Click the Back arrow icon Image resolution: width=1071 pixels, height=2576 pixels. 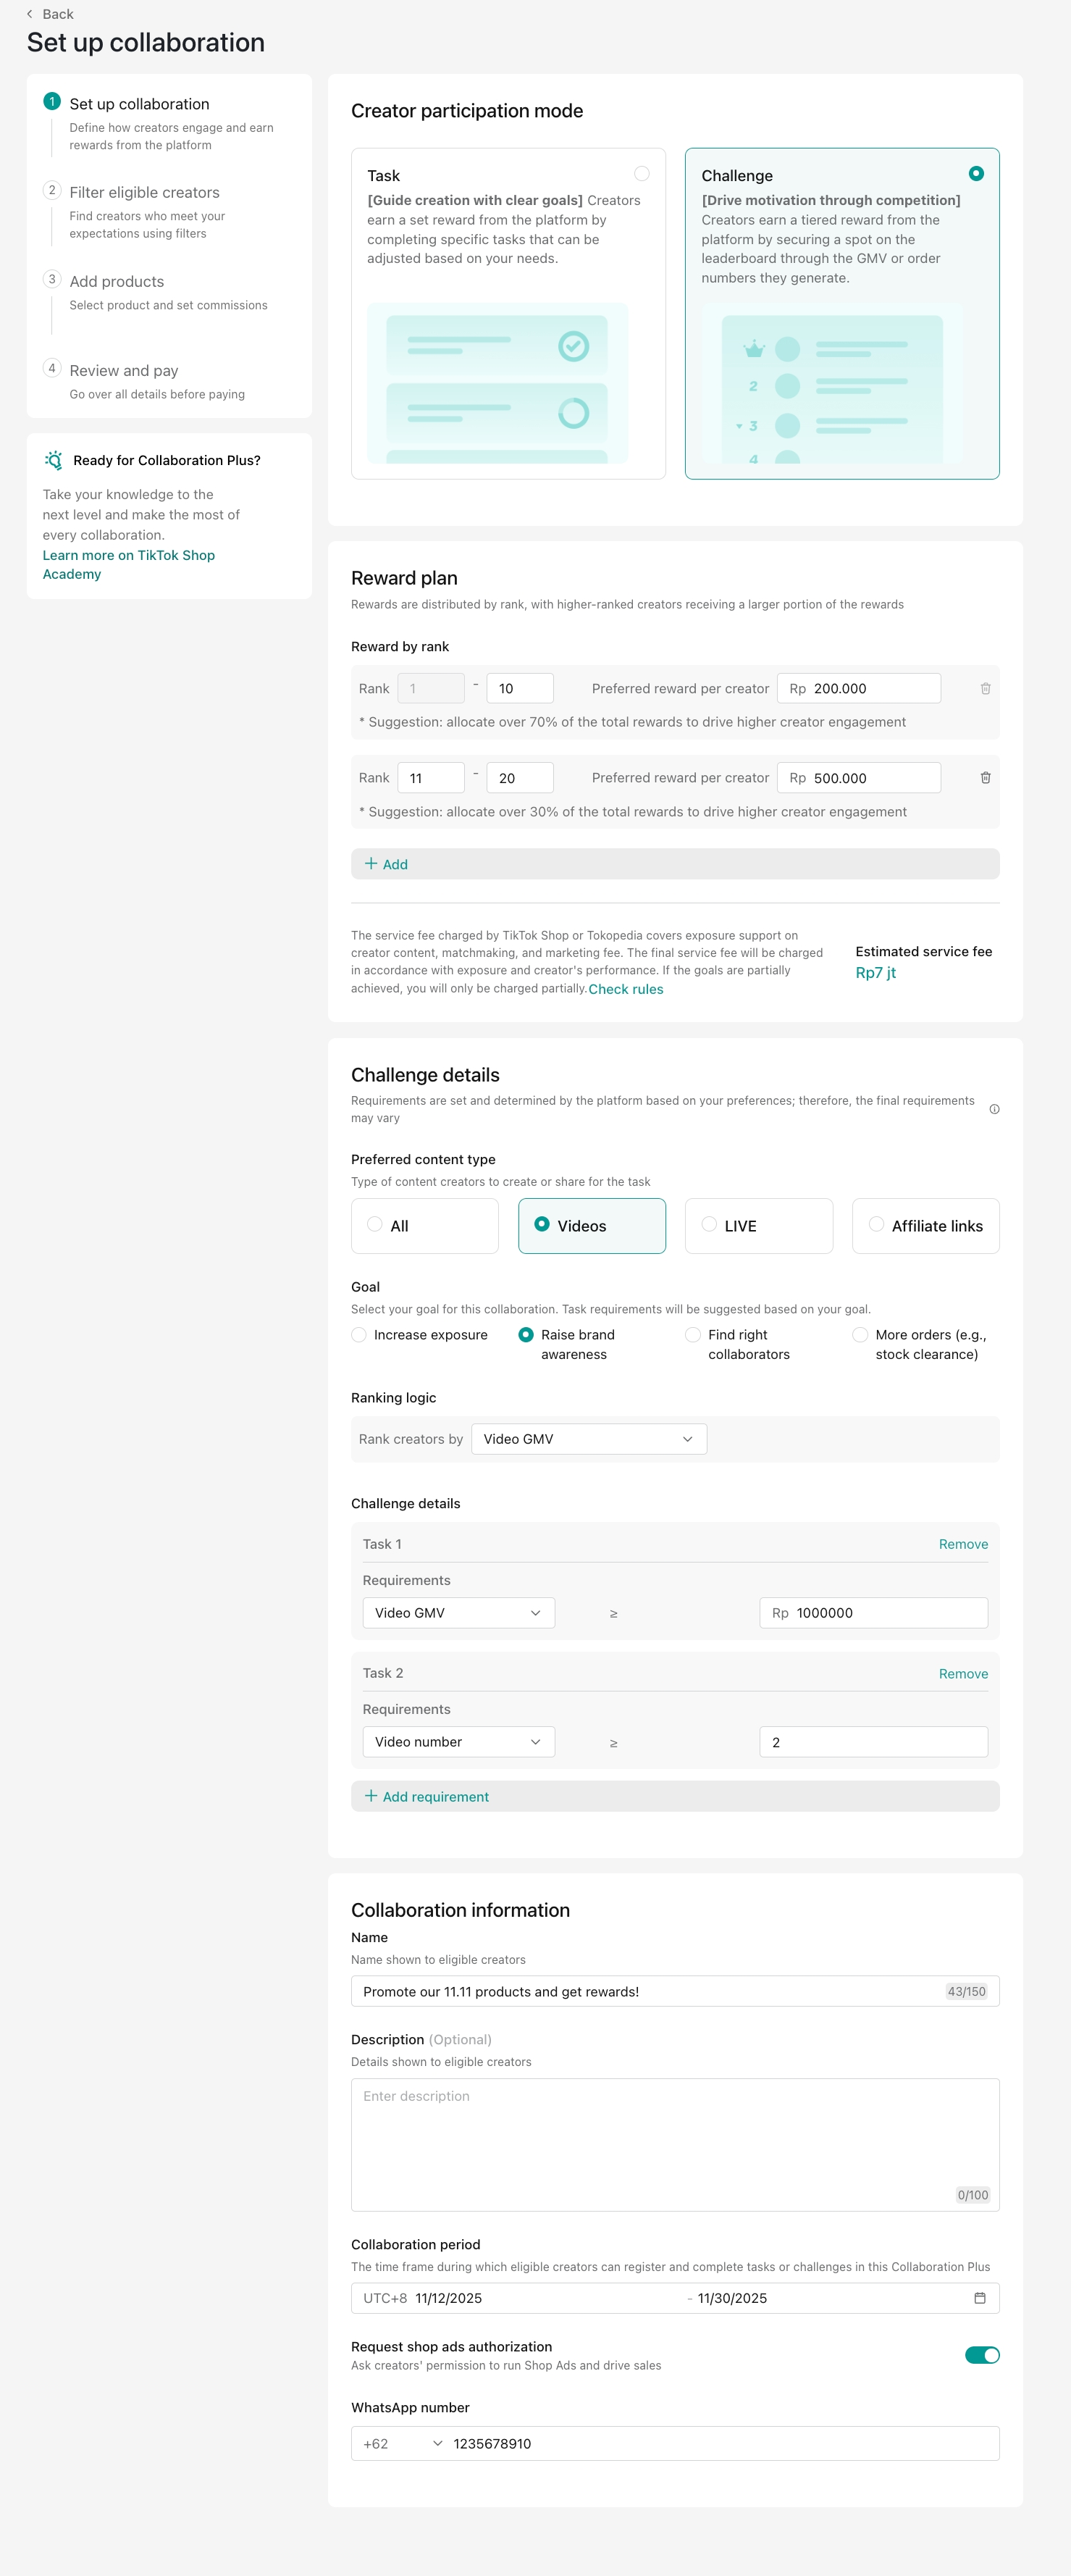click(x=30, y=14)
